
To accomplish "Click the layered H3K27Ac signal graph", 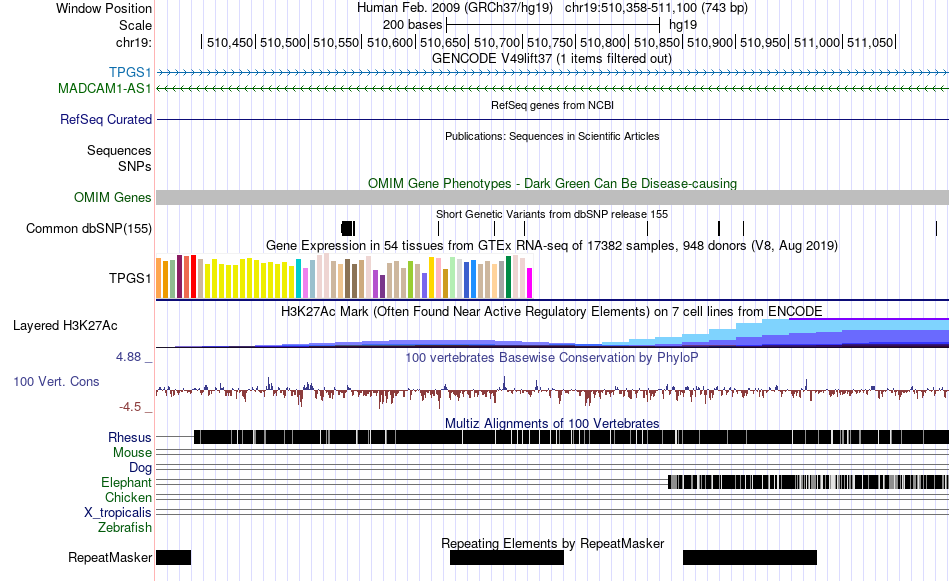I will 553,333.
